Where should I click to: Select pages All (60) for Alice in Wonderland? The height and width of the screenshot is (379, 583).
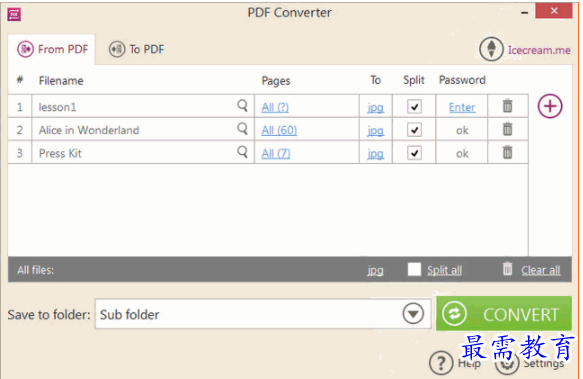(x=279, y=130)
